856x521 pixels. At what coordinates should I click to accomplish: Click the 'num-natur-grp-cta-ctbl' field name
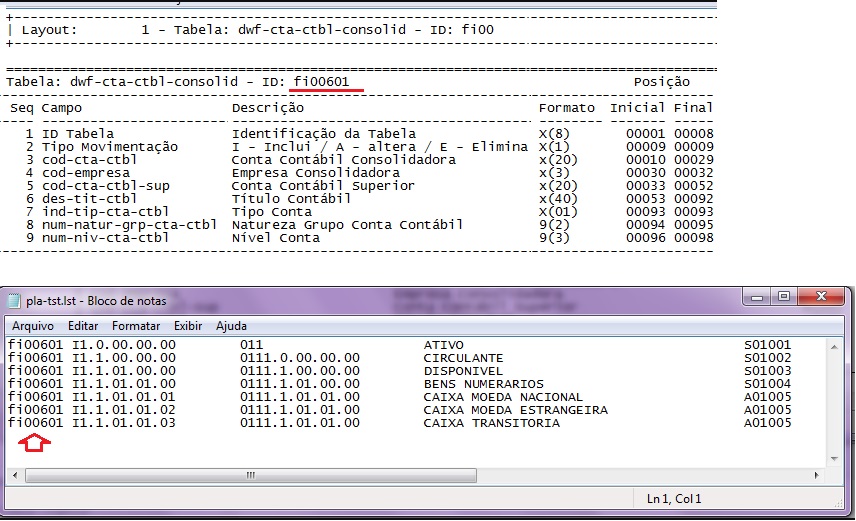coord(129,225)
